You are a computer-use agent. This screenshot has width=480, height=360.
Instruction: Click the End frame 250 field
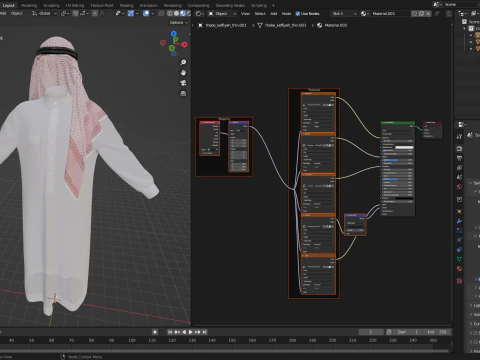pyautogui.click(x=436, y=332)
